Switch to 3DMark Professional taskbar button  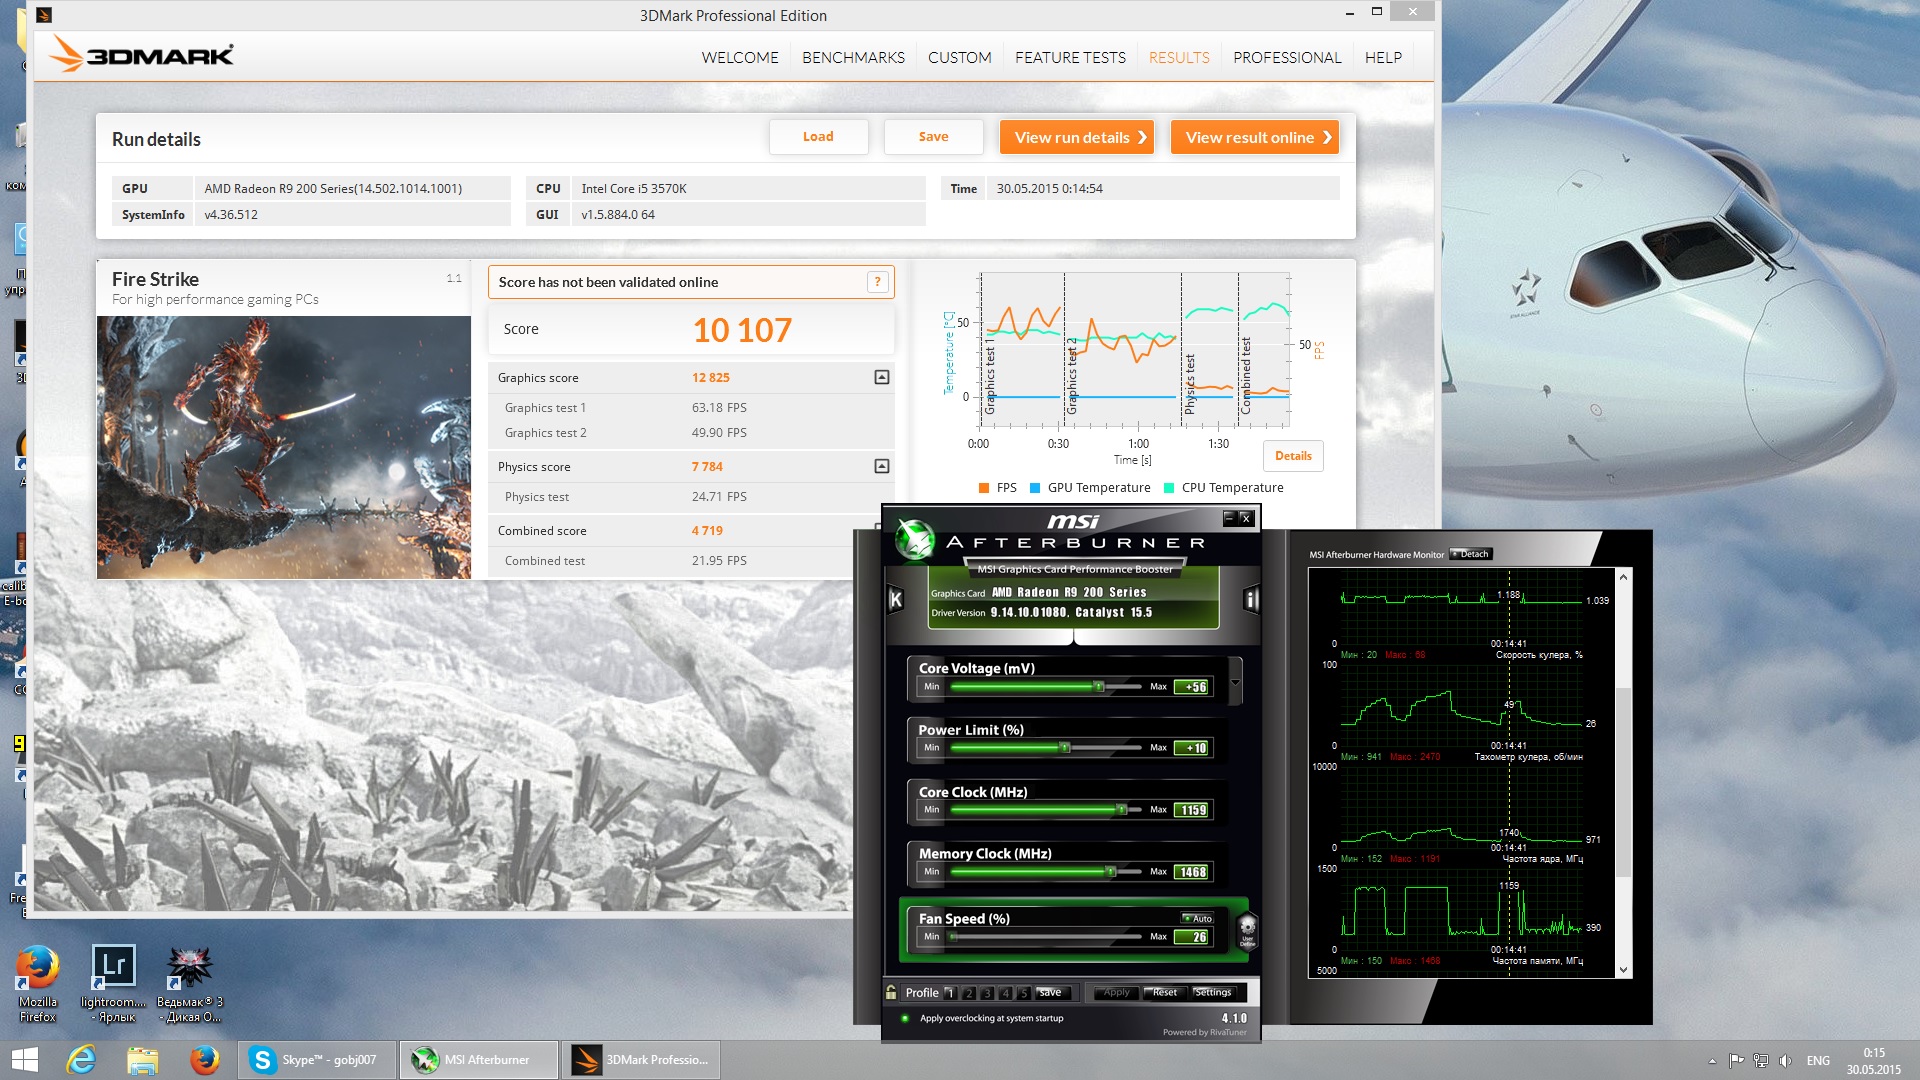coord(640,1060)
